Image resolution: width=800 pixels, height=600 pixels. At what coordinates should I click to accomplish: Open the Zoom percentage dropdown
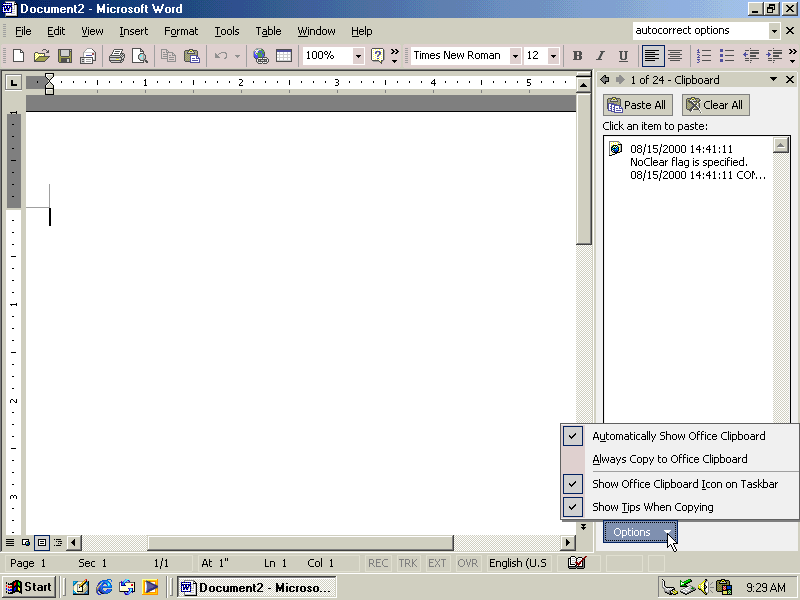[x=358, y=56]
